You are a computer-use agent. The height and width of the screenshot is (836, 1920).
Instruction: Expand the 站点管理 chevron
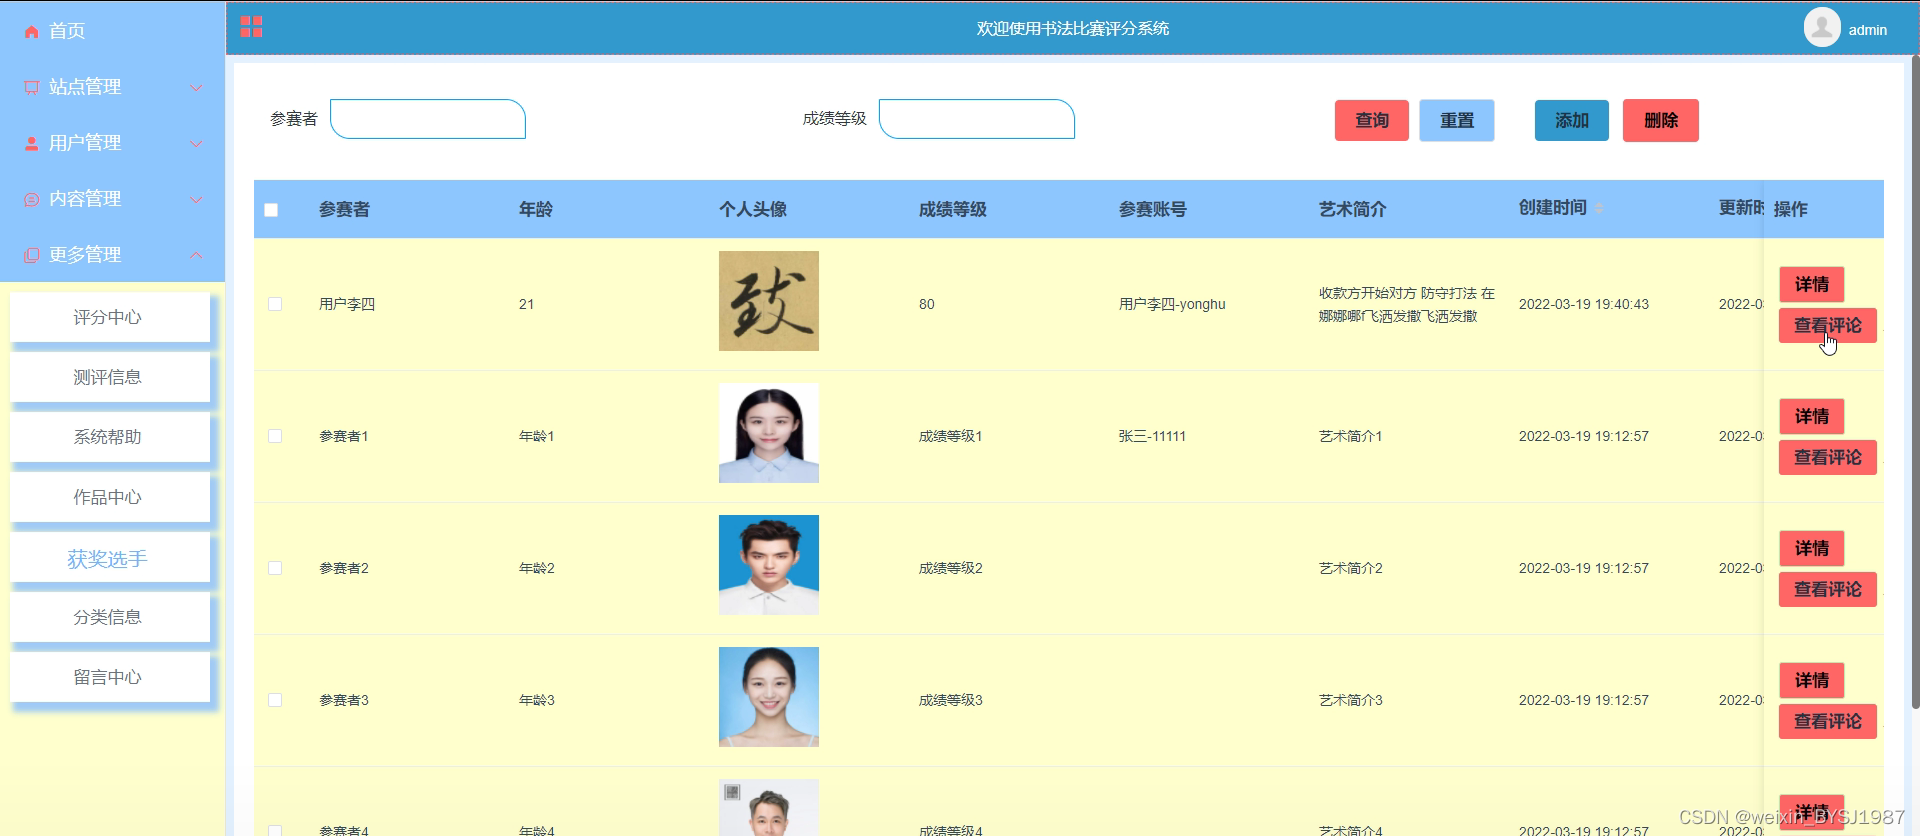click(196, 88)
